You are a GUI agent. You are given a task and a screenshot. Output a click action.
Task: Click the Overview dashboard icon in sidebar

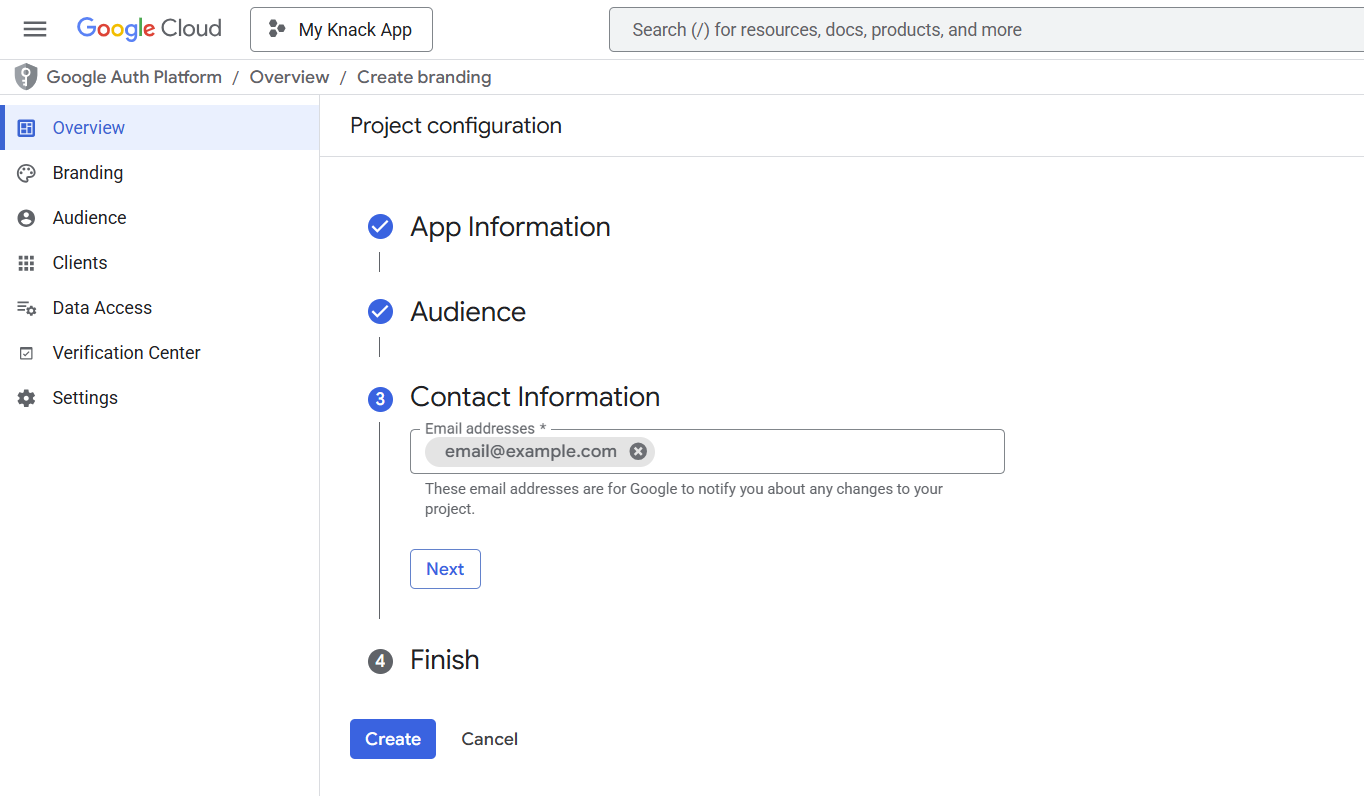[x=27, y=128]
